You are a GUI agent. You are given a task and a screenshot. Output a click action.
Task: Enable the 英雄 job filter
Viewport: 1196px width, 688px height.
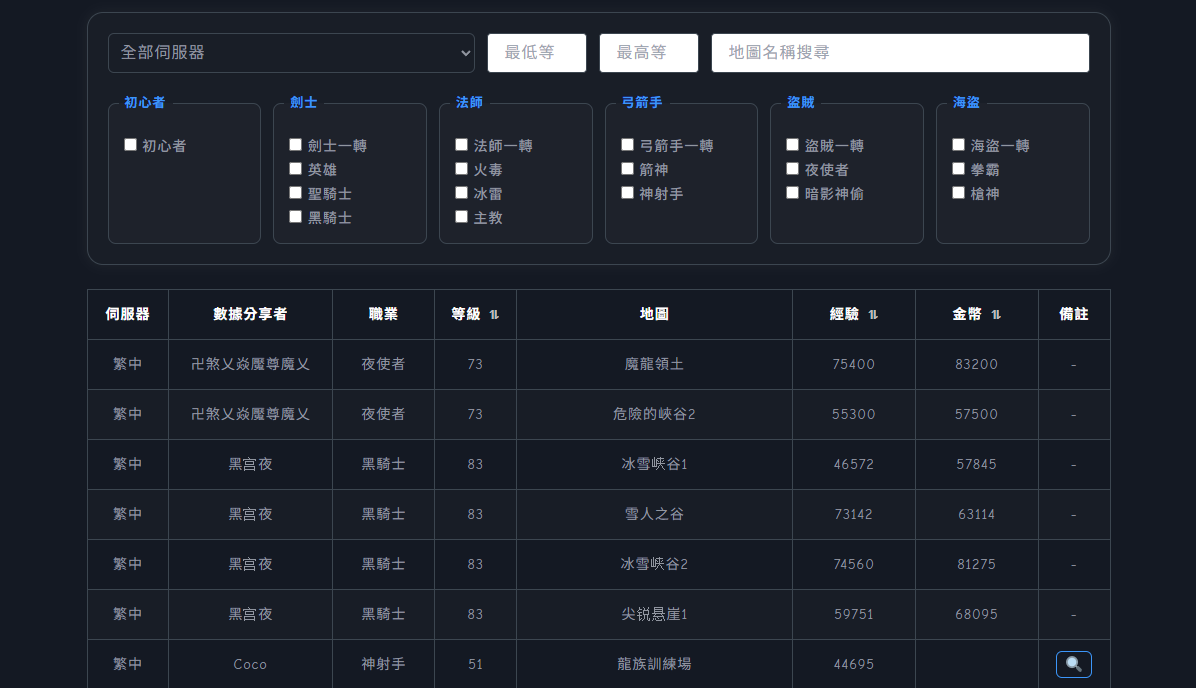click(x=296, y=169)
